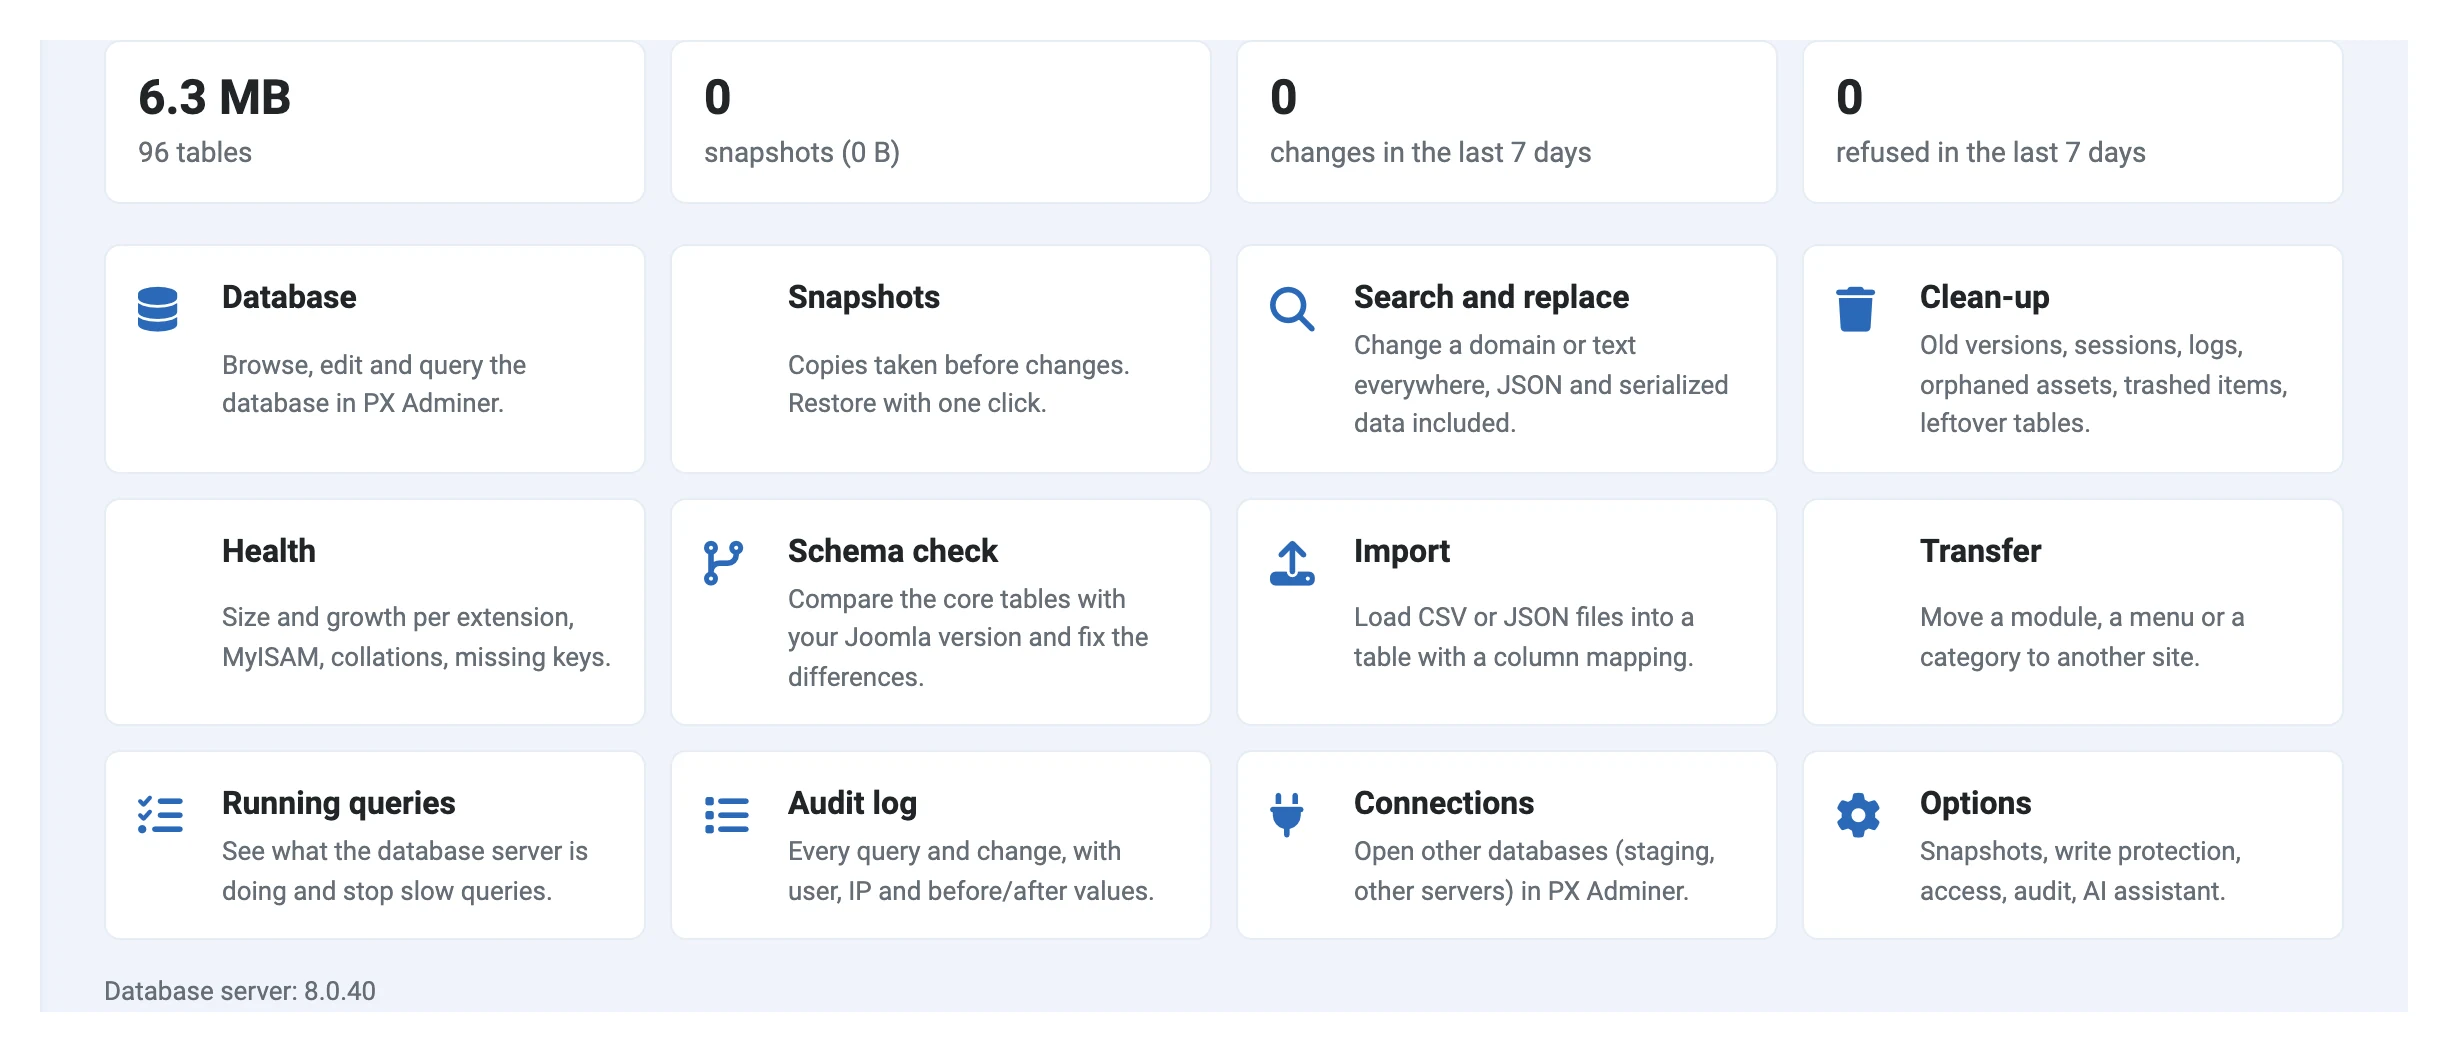The image size is (2448, 1052).
Task: Open the Clean-up title link
Action: coord(1985,297)
